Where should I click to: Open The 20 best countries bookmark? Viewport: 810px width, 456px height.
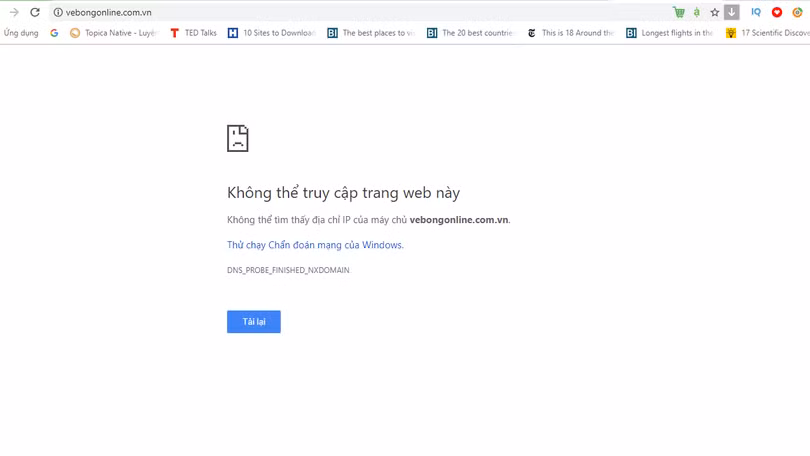point(471,33)
